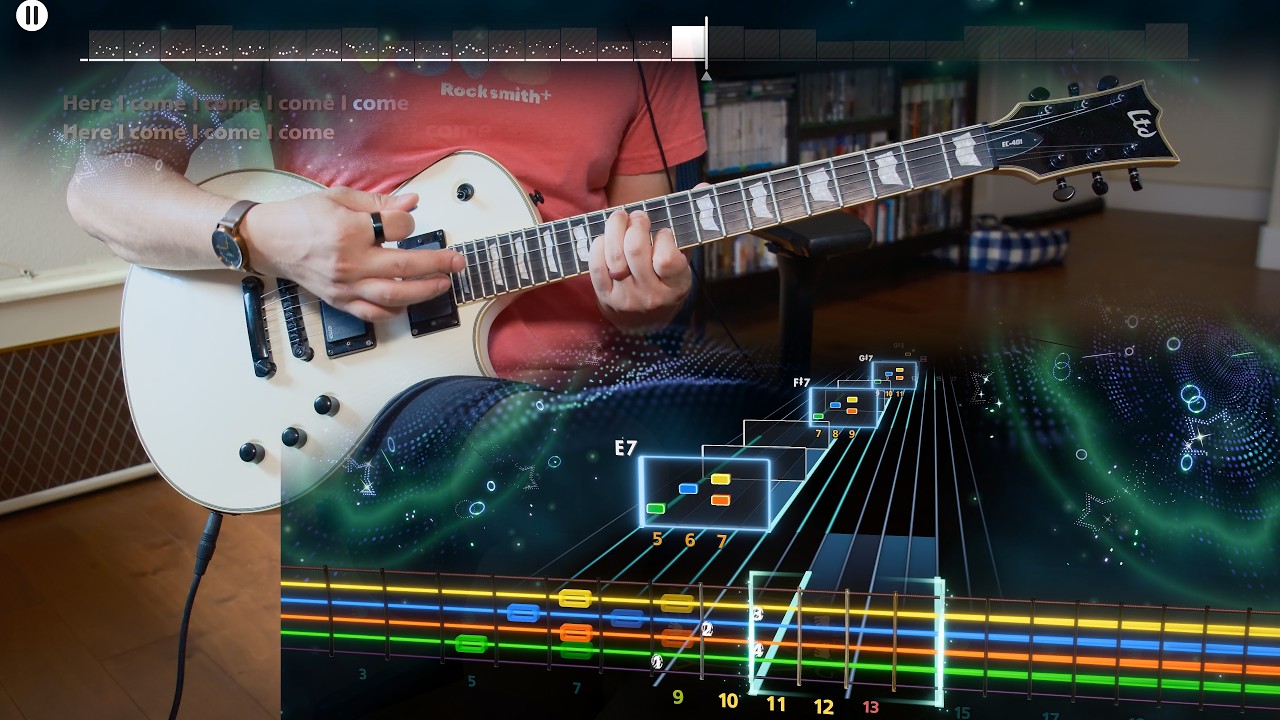The width and height of the screenshot is (1280, 720).
Task: Click the dim fret number 15 below the fretboard
Action: pyautogui.click(x=962, y=712)
